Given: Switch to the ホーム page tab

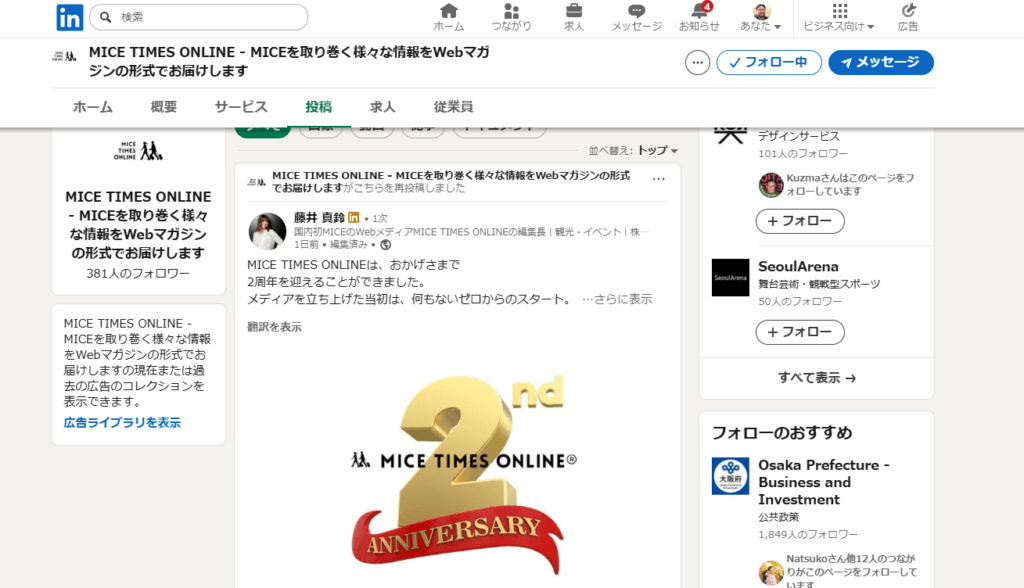Looking at the screenshot, I should (93, 107).
